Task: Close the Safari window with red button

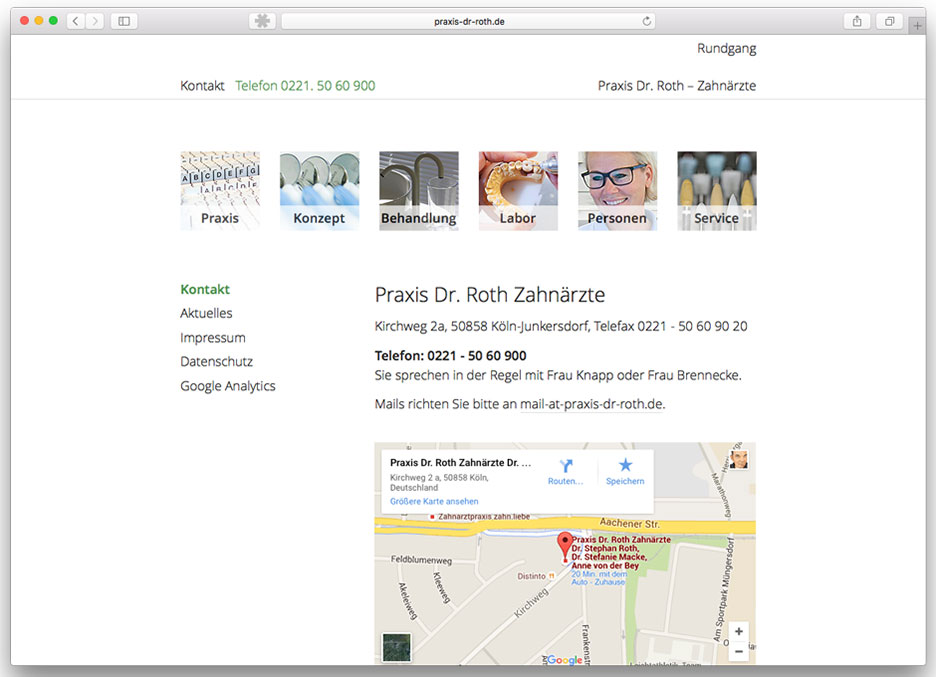Action: point(24,21)
